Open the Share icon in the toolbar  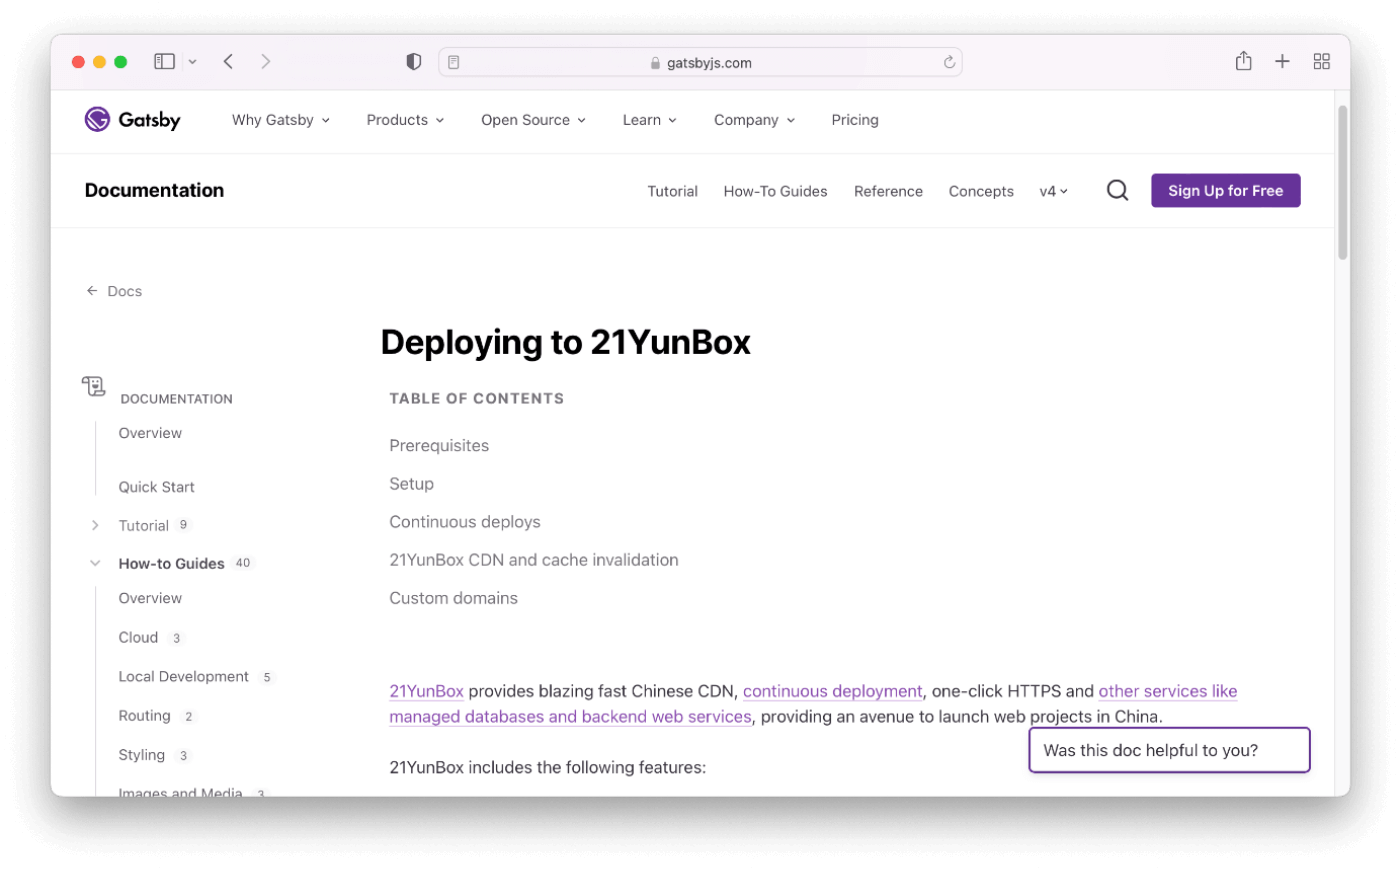(x=1243, y=62)
